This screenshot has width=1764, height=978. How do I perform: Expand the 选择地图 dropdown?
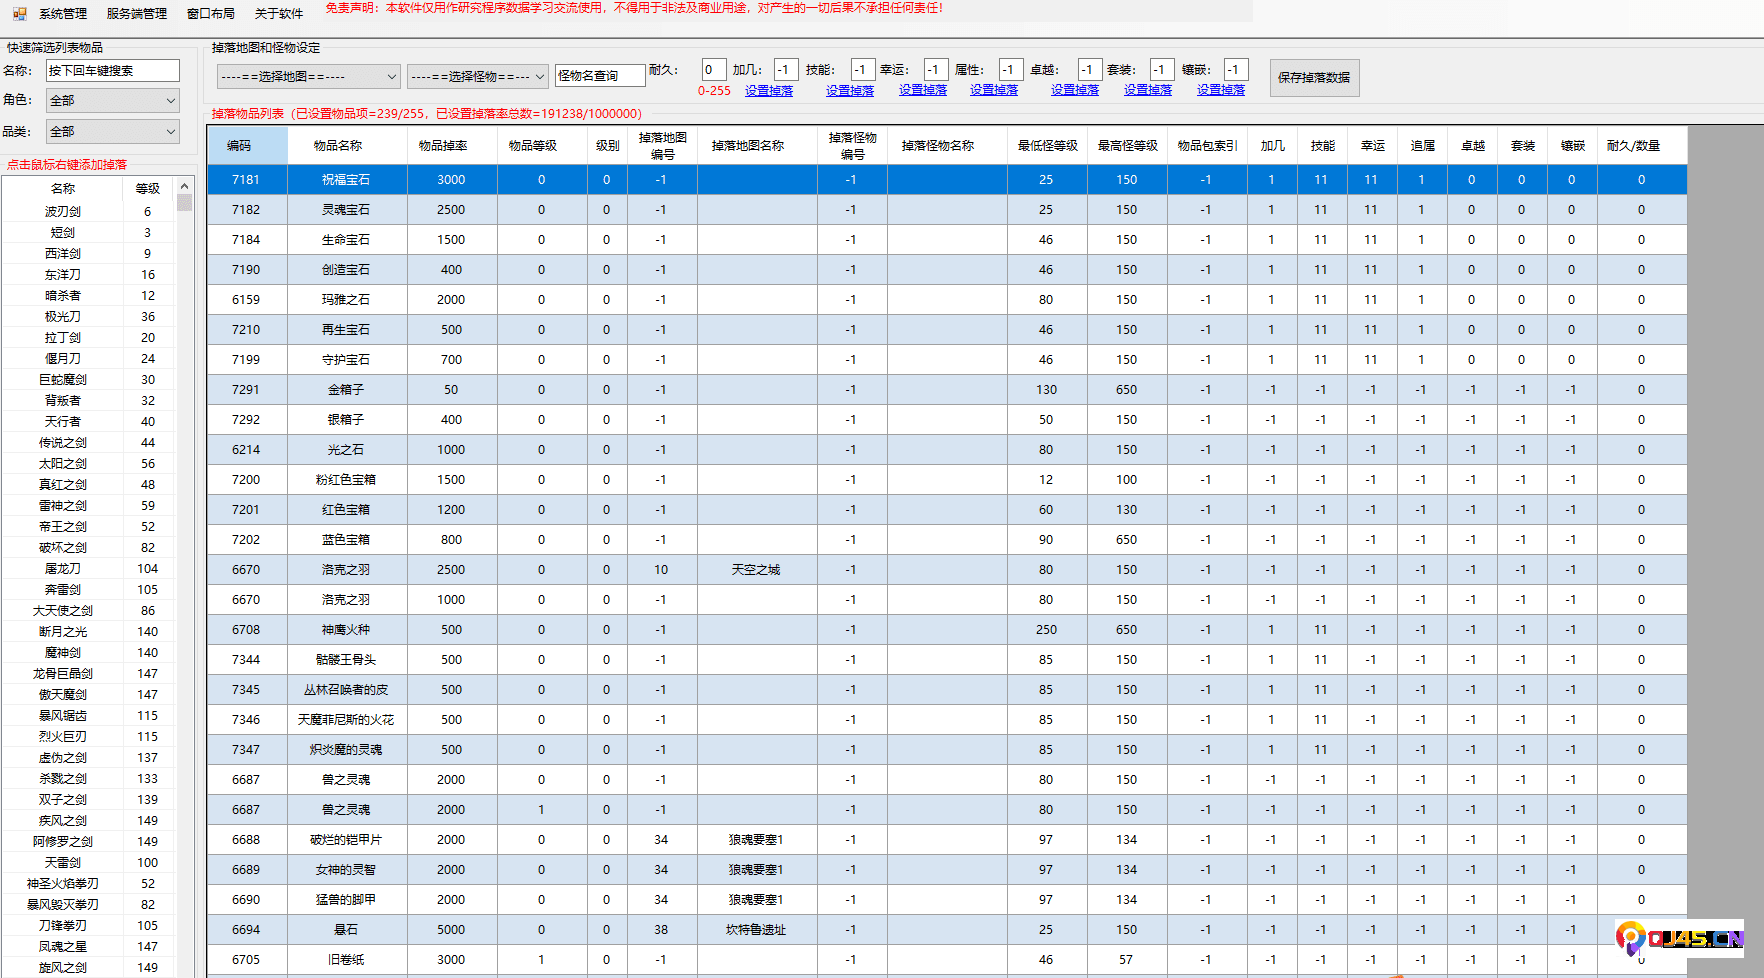click(308, 77)
